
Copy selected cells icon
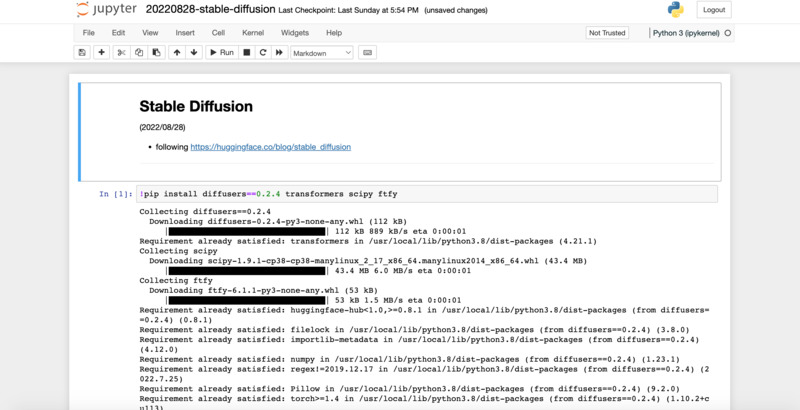pyautogui.click(x=139, y=52)
